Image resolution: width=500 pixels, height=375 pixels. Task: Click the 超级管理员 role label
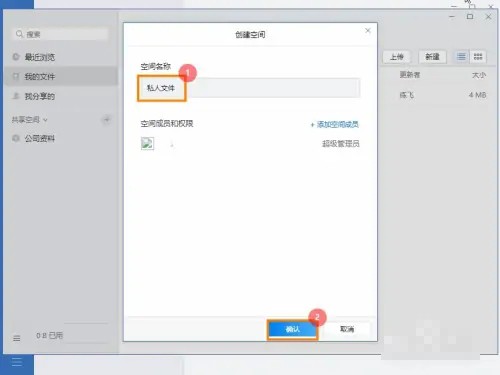(341, 144)
